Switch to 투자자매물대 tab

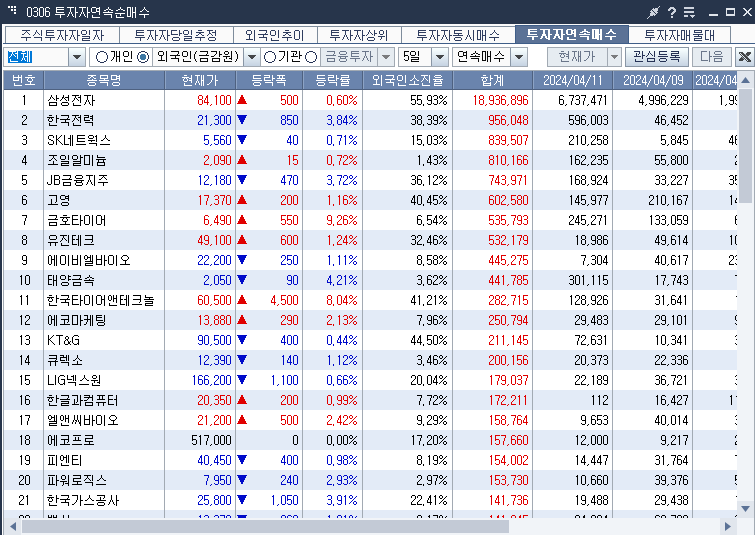pyautogui.click(x=679, y=35)
